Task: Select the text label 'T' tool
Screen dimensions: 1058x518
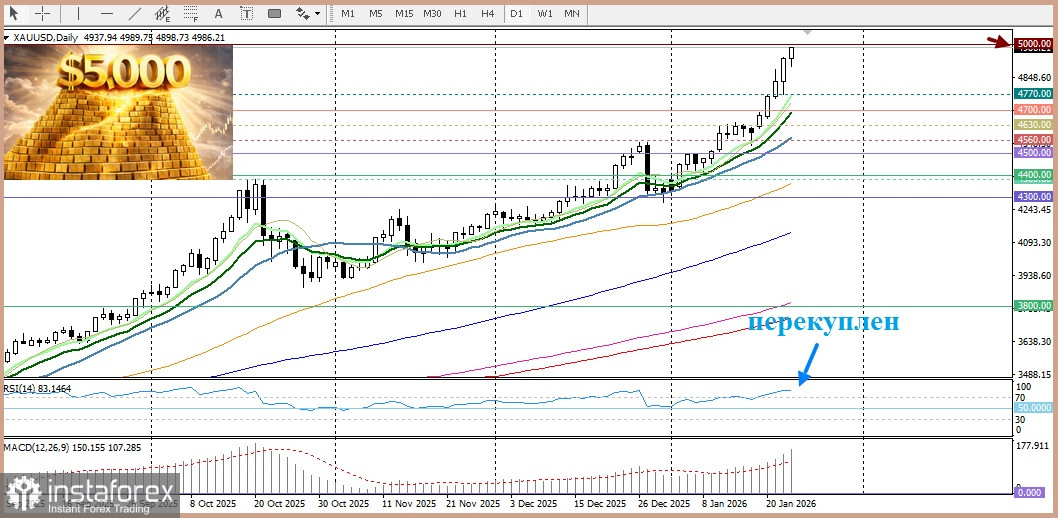Action: (247, 13)
